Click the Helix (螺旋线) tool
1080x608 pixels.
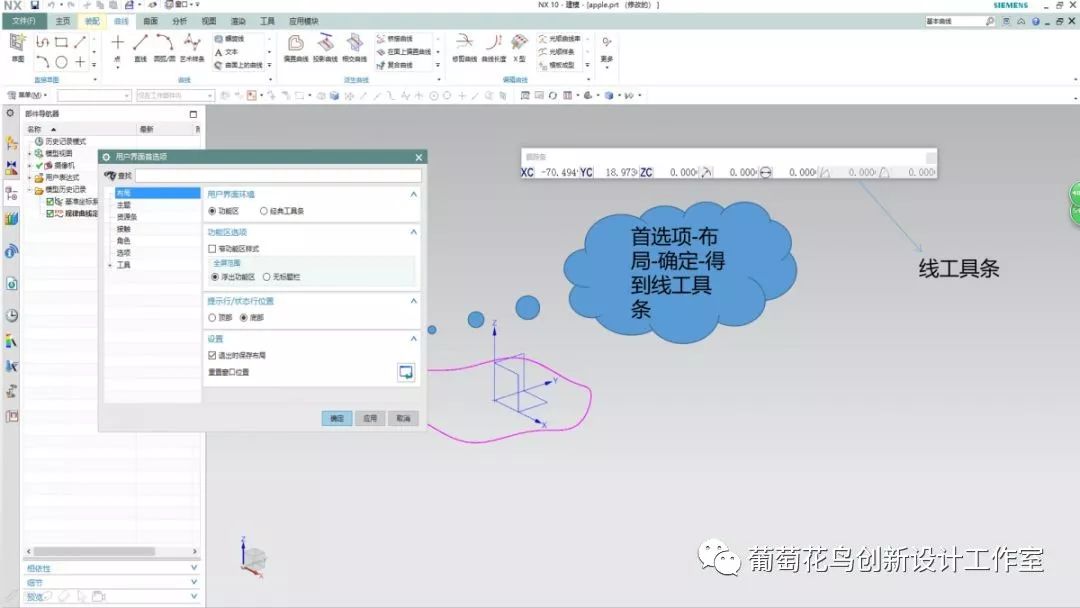(x=230, y=39)
